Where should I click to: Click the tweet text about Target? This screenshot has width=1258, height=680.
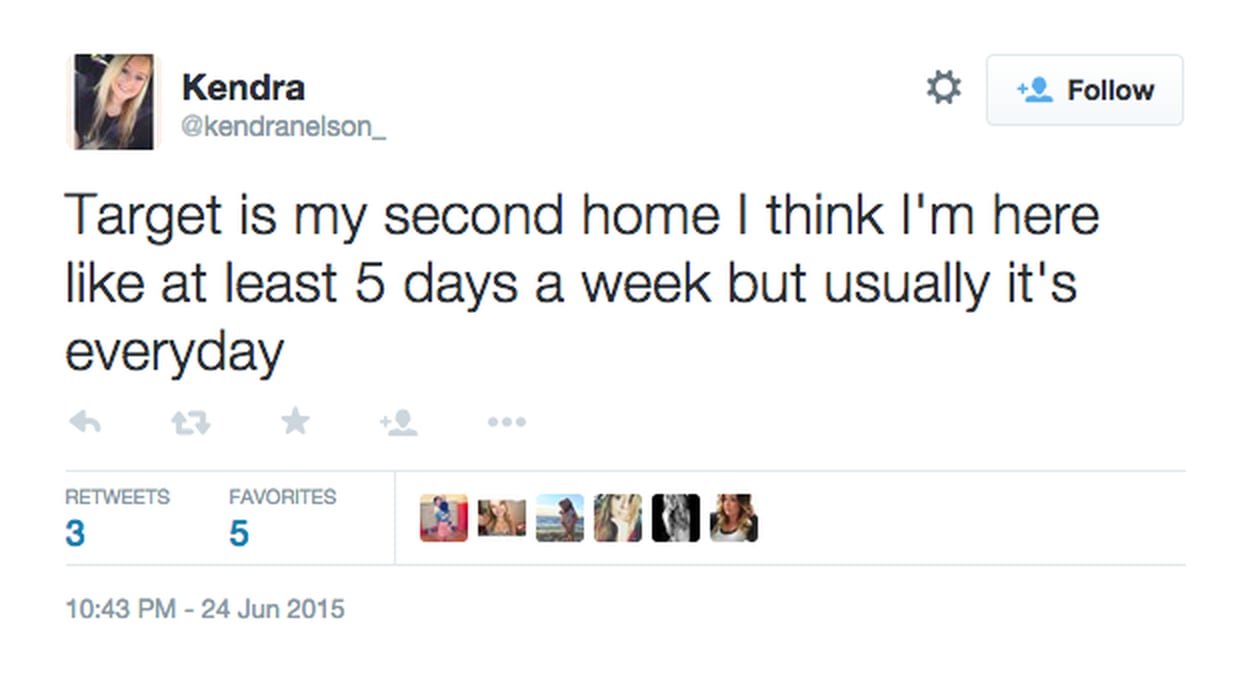tap(580, 284)
